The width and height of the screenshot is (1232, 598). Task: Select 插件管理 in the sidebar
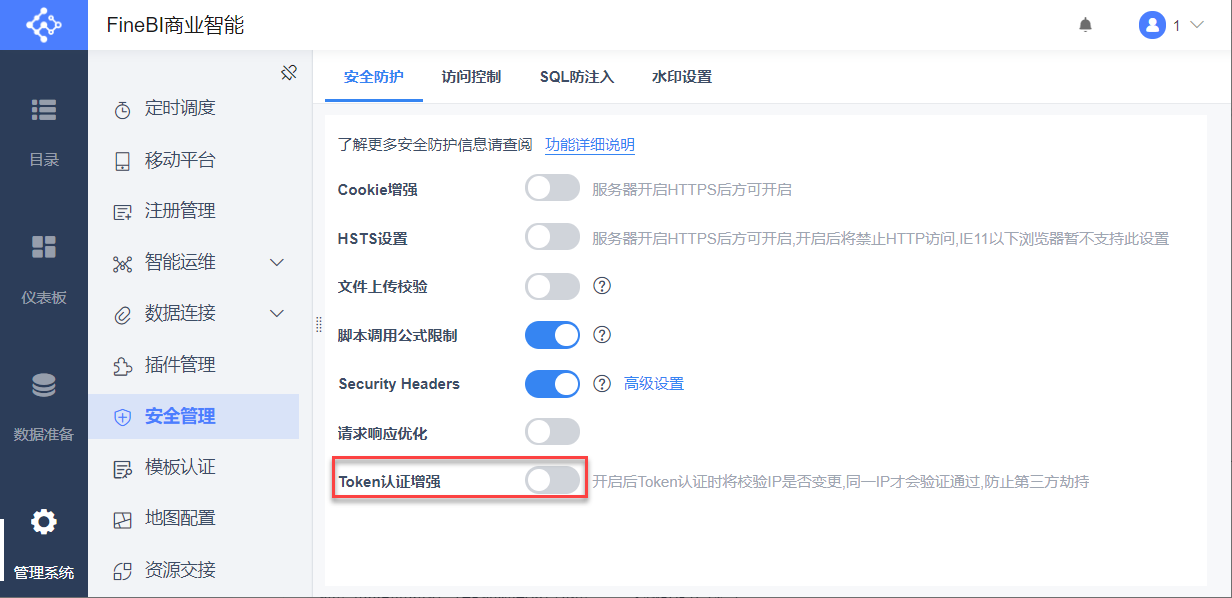pos(180,365)
